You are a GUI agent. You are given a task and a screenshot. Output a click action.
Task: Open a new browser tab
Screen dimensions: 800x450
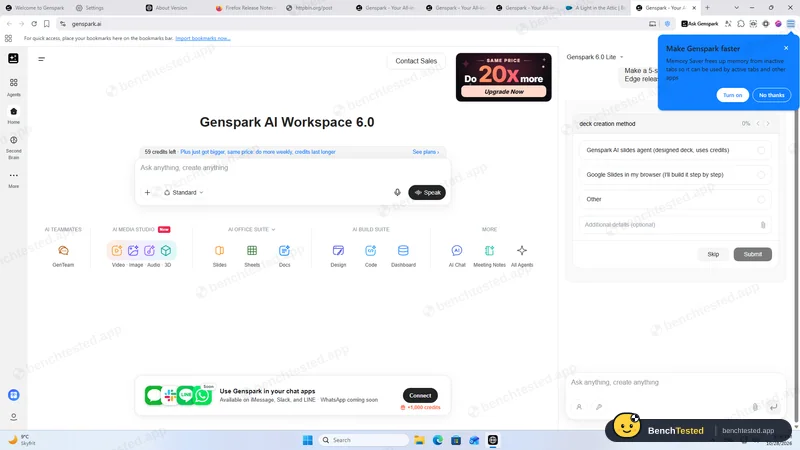click(708, 8)
